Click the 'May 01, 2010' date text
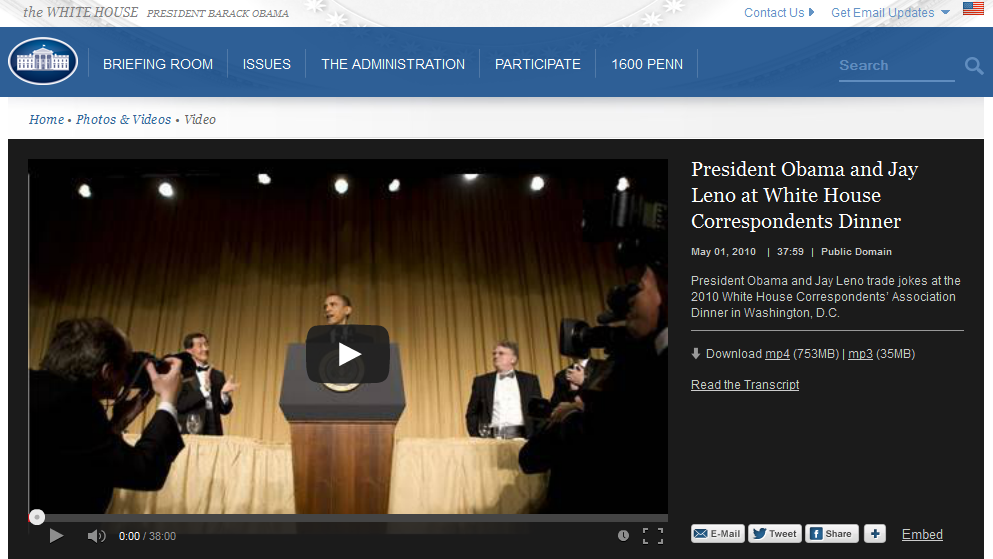This screenshot has height=559, width=993. click(723, 251)
